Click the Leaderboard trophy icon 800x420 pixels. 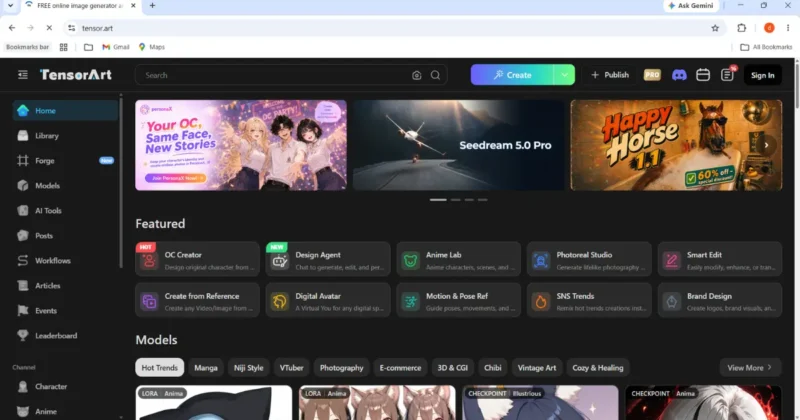point(22,335)
